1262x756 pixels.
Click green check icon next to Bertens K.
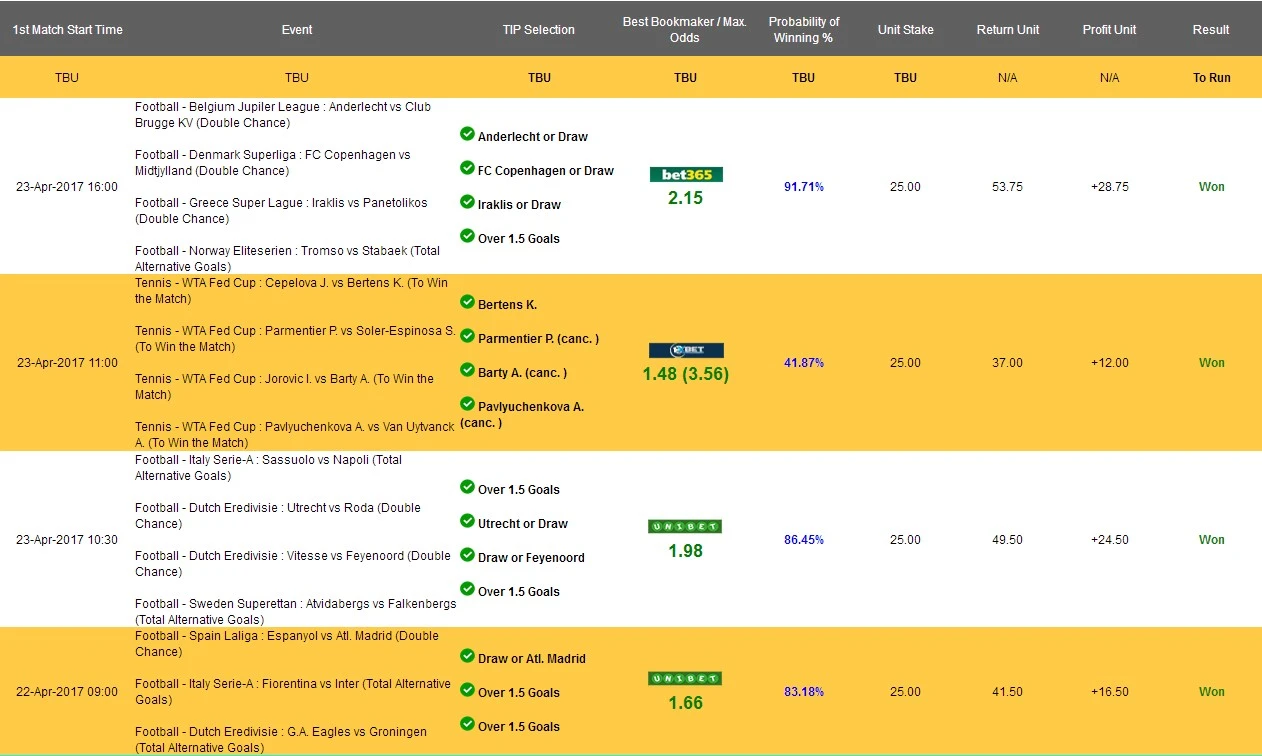point(467,302)
